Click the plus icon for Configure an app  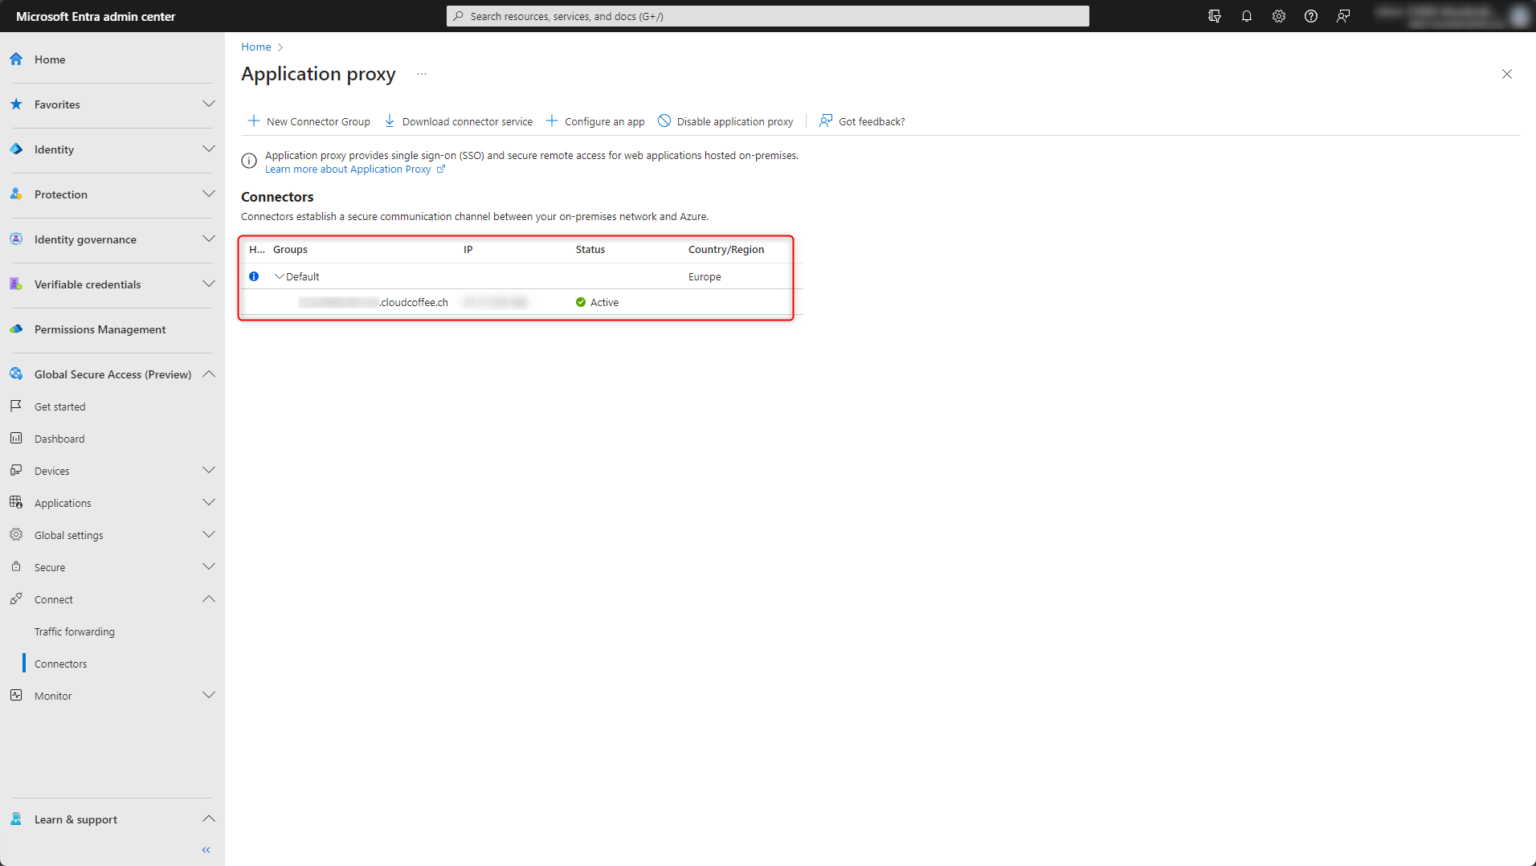tap(551, 120)
